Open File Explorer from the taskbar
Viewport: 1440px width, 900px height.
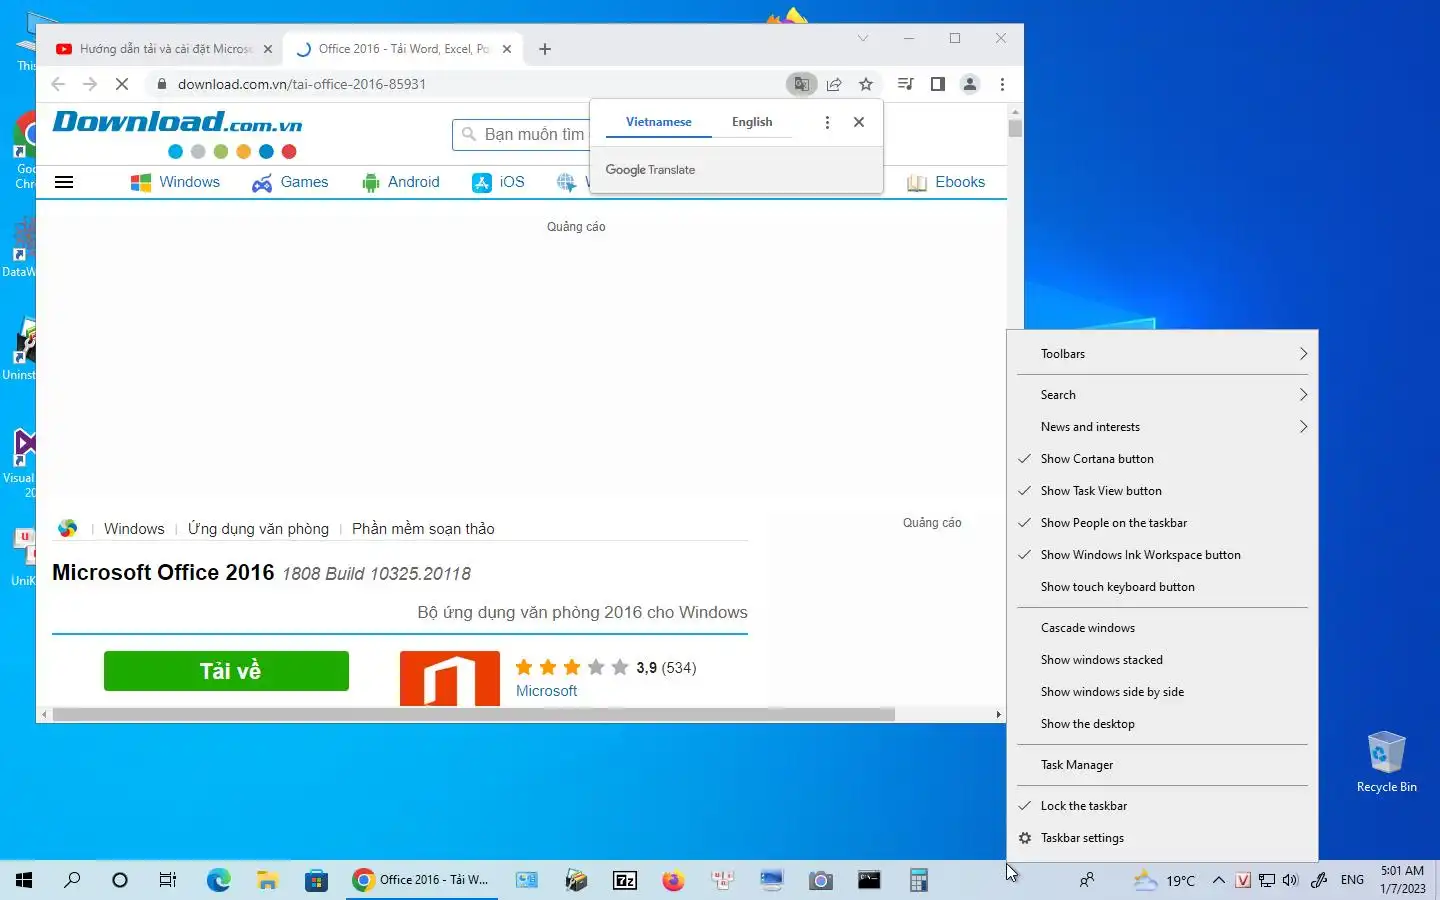(267, 880)
